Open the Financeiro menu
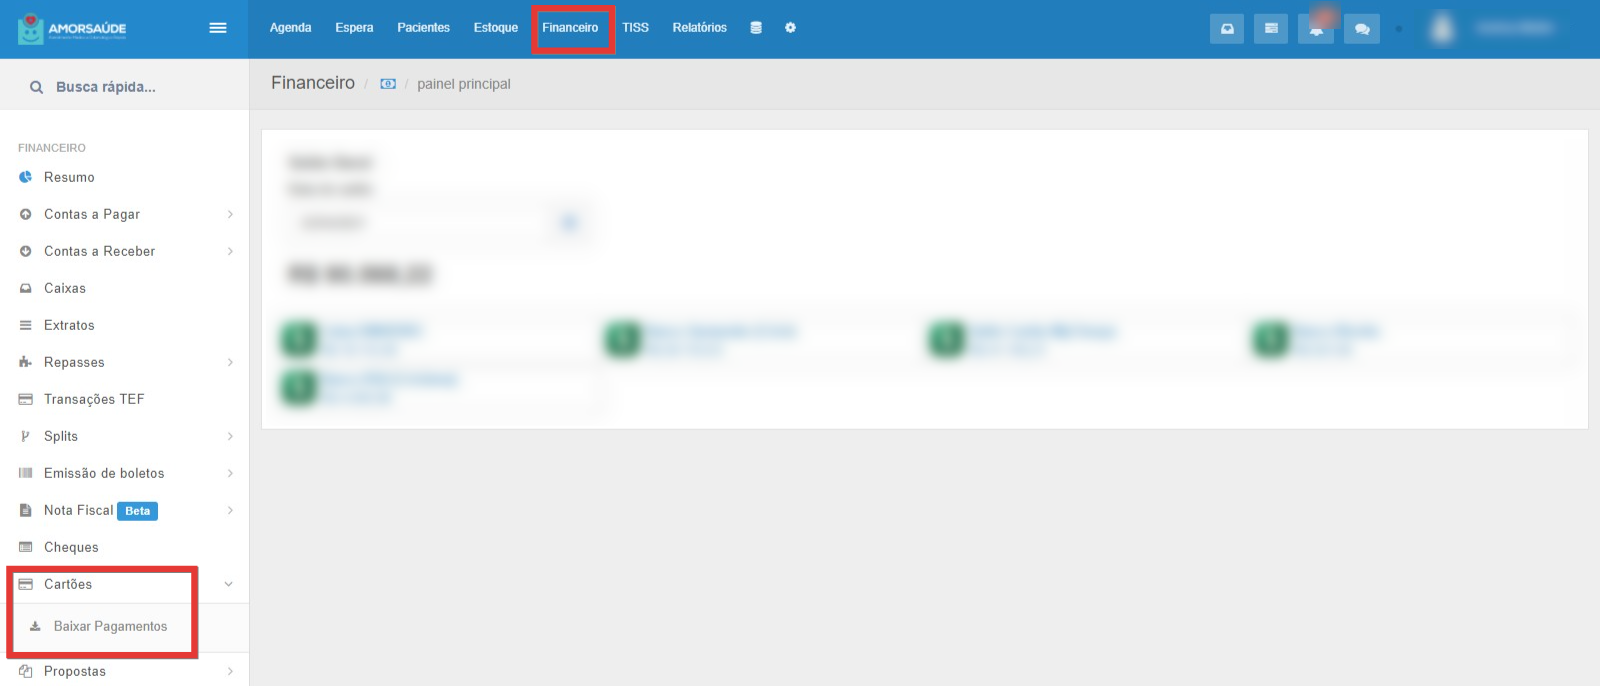The height and width of the screenshot is (686, 1600). pos(570,28)
